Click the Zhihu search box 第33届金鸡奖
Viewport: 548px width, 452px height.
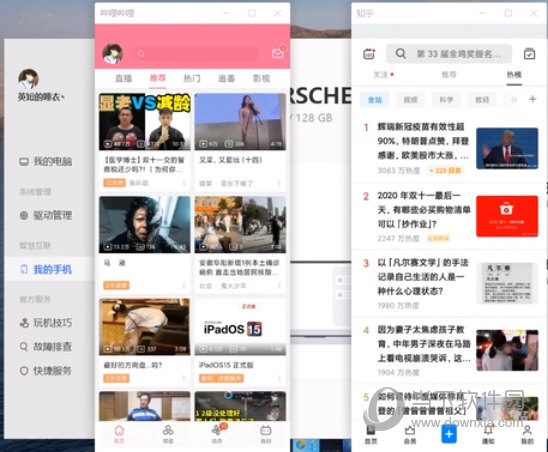click(x=449, y=54)
